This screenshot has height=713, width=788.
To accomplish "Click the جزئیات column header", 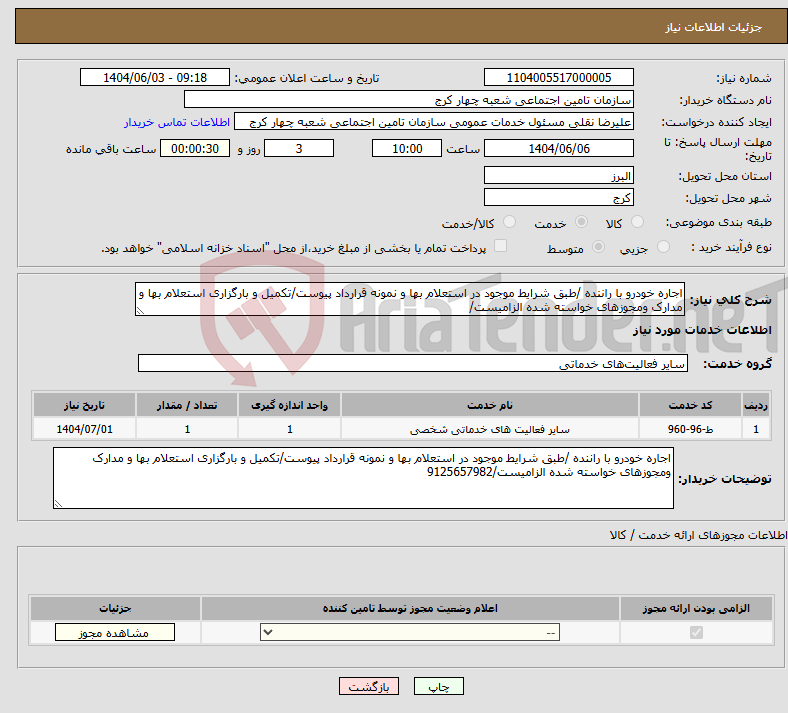I will pos(115,608).
